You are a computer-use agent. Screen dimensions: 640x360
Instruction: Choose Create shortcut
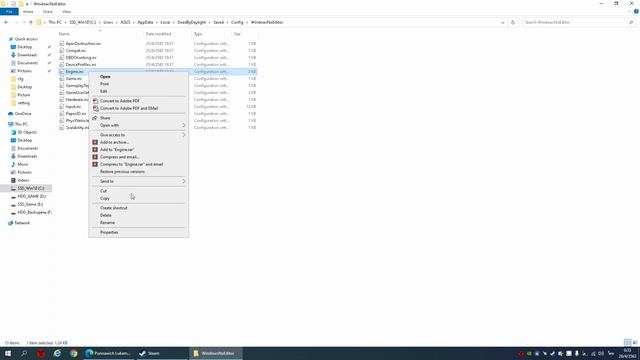[x=114, y=208]
